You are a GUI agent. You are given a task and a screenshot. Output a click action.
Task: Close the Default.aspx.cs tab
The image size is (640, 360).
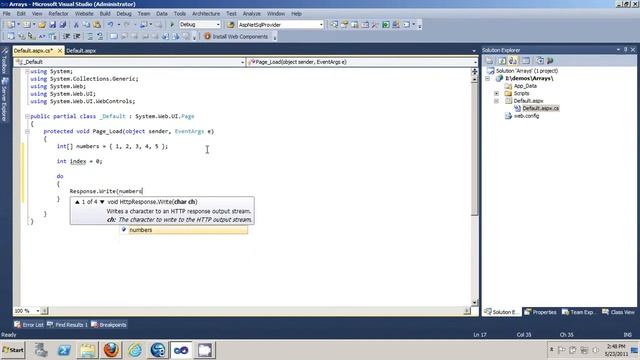[x=60, y=51]
